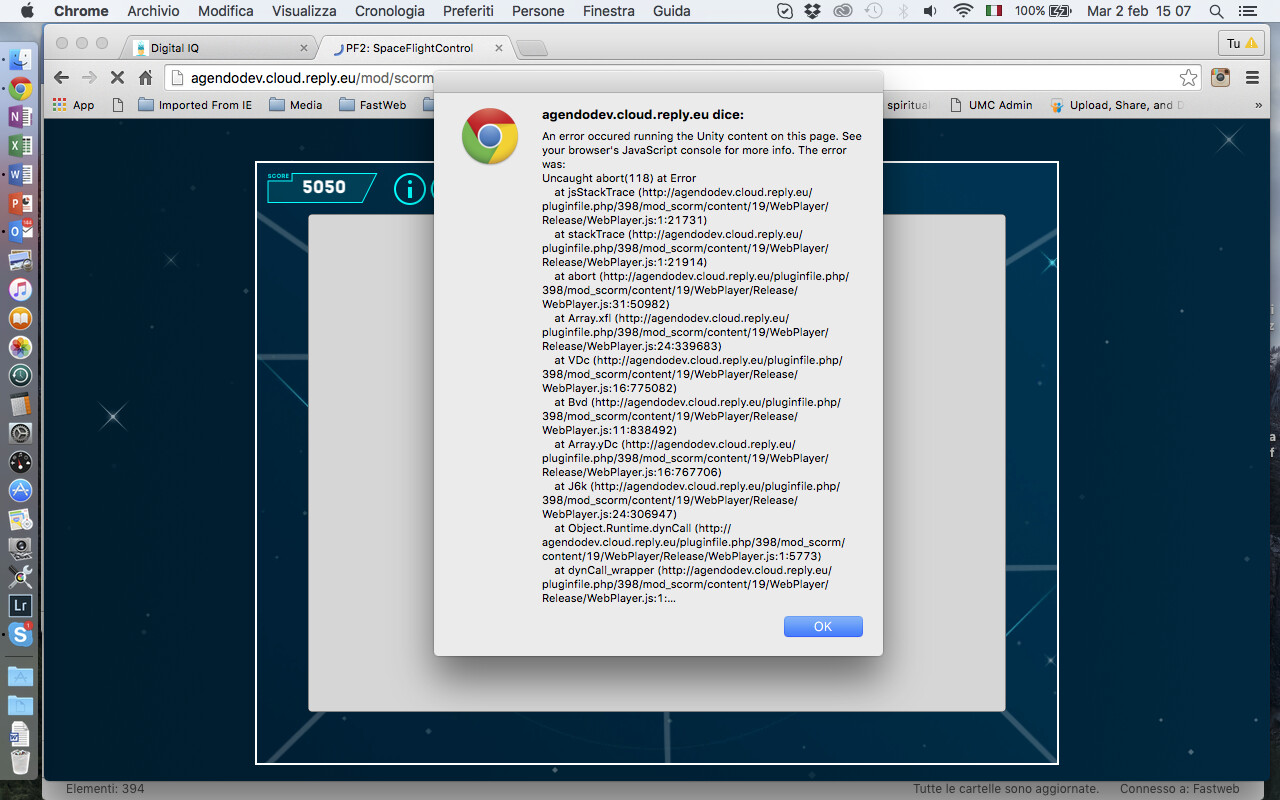Viewport: 1280px width, 800px height.
Task: Click the Wi-Fi icon in the menu bar
Action: click(x=962, y=11)
